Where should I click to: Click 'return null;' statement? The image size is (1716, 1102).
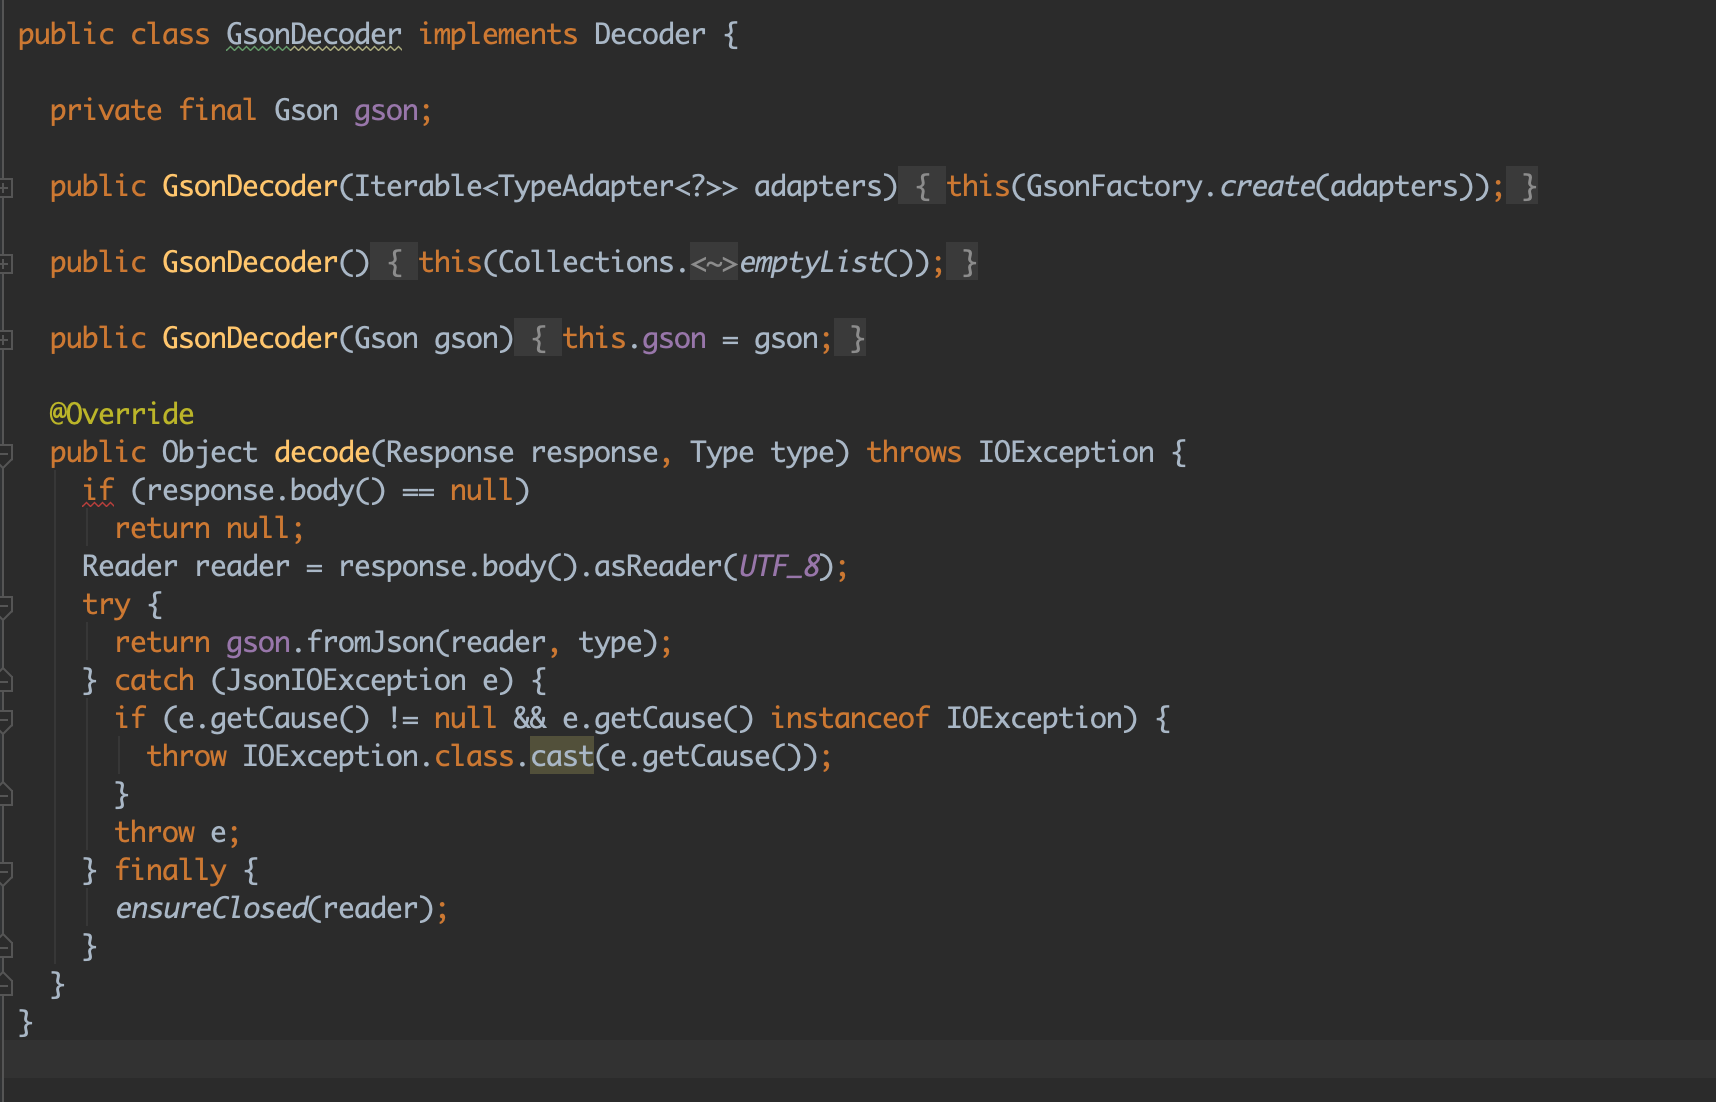[x=209, y=529]
